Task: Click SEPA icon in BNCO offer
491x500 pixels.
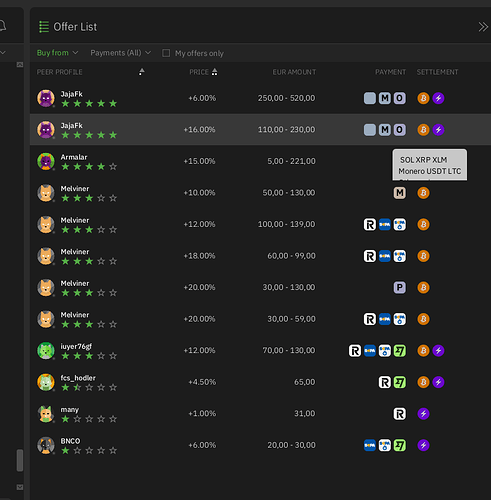Action: (370, 445)
